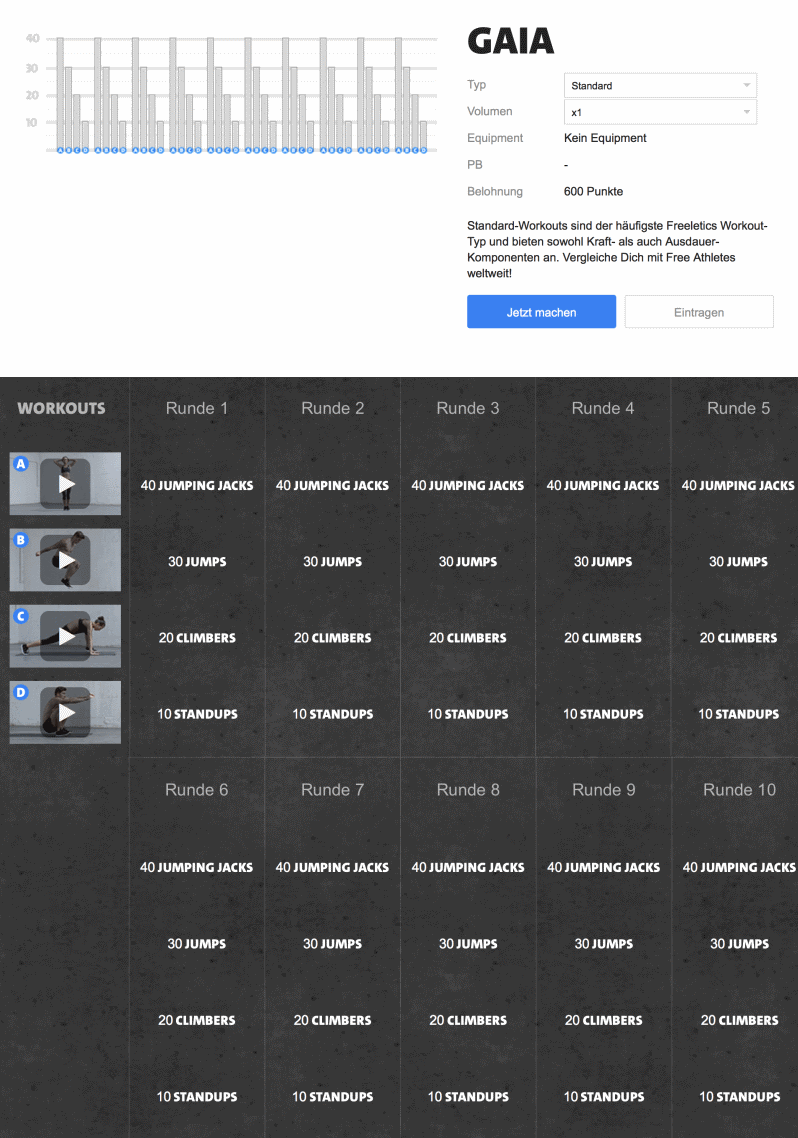Click 20 Climbers in Runde 5
This screenshot has height=1138, width=798.
[x=739, y=638]
